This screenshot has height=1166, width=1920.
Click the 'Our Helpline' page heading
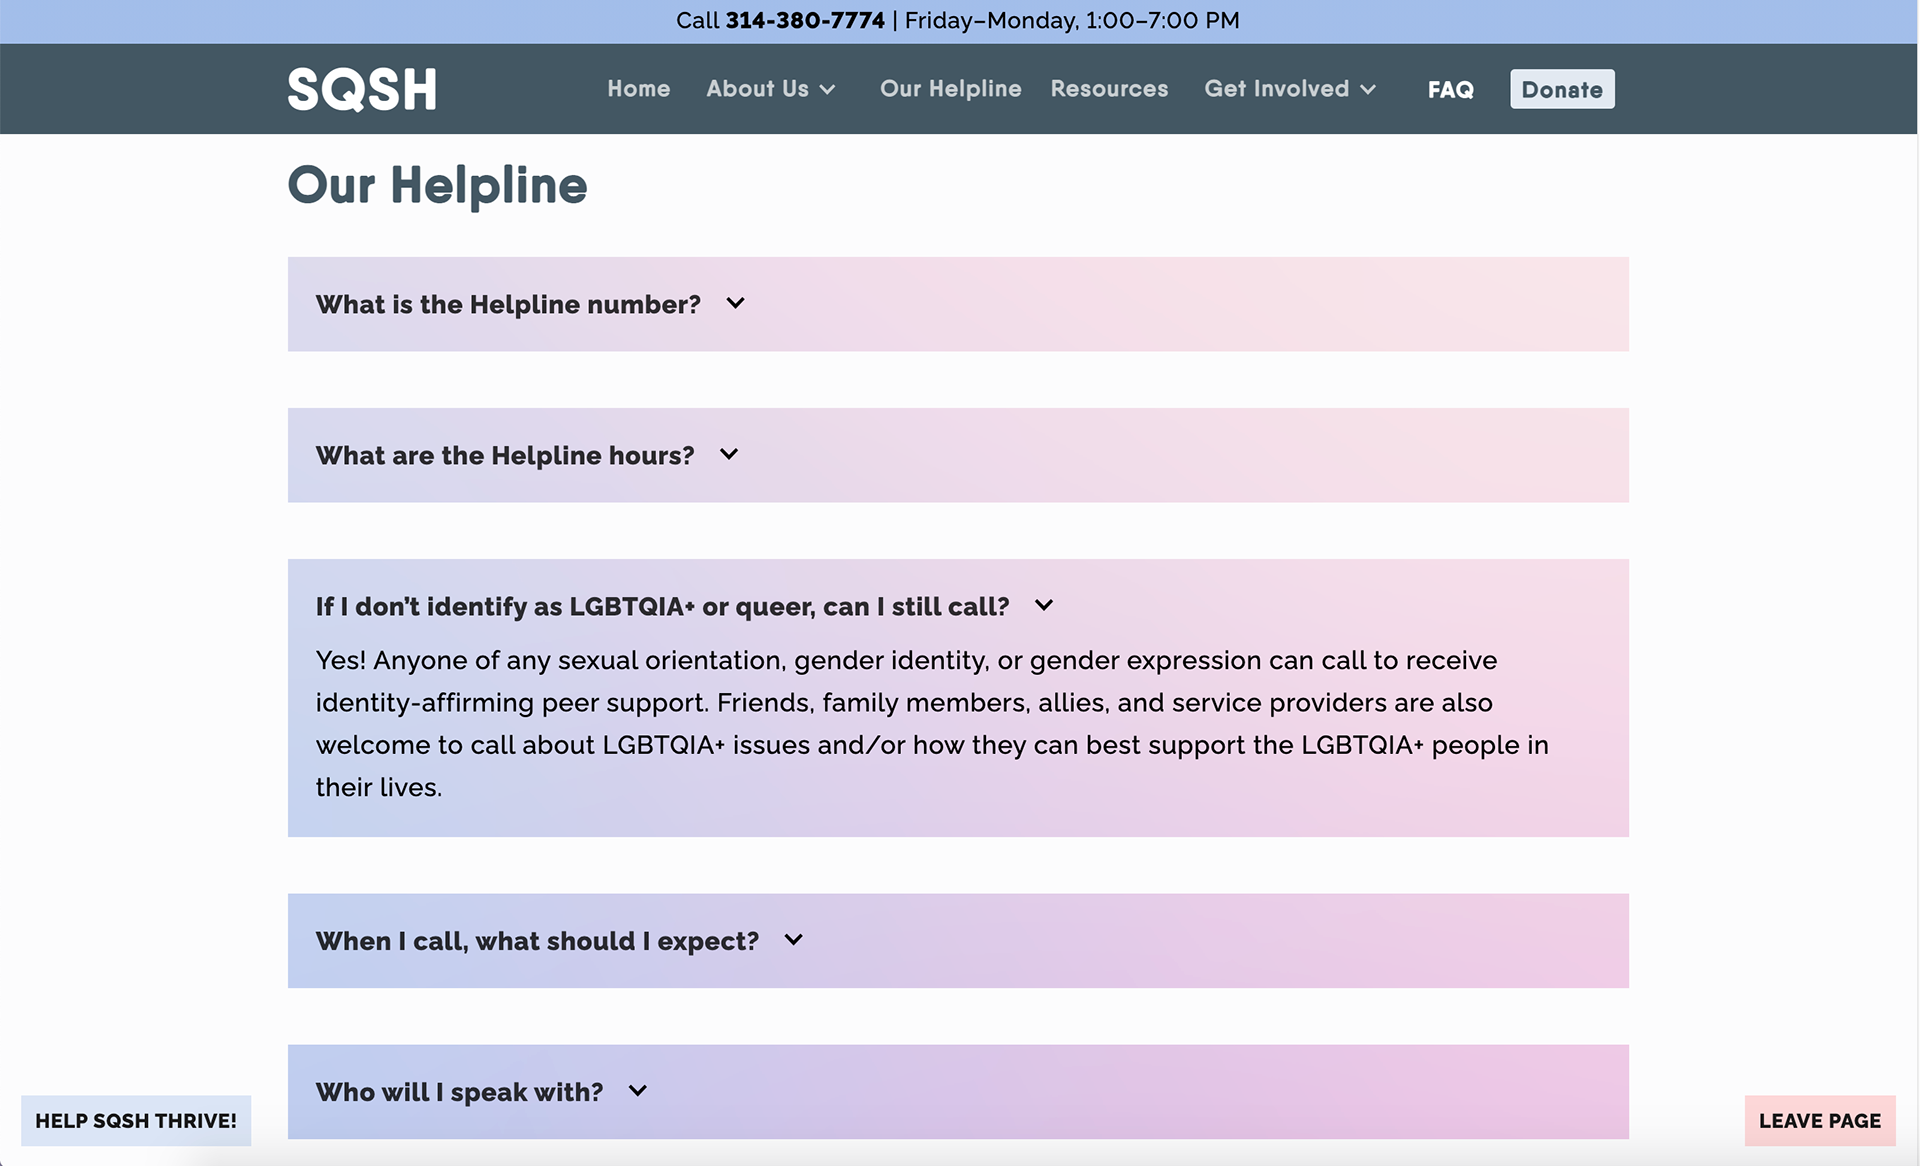(437, 185)
